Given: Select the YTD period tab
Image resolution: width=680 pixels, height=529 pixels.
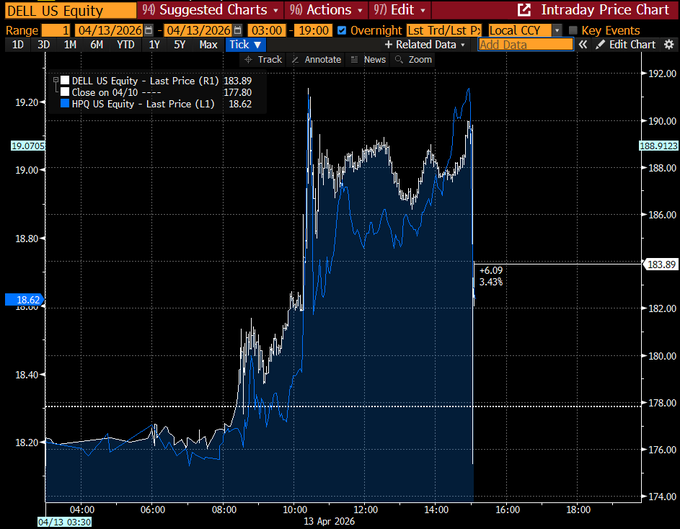Looking at the screenshot, I should 125,45.
